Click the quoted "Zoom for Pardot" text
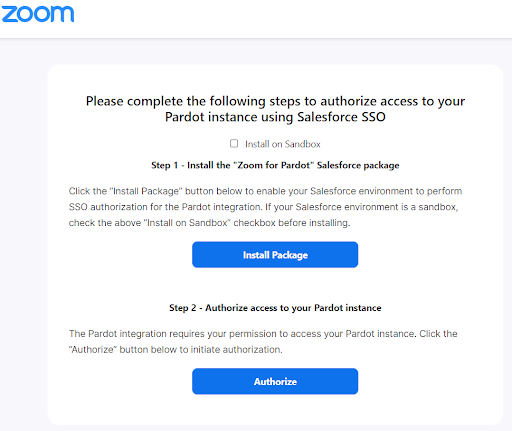The image size is (512, 431). click(x=273, y=165)
